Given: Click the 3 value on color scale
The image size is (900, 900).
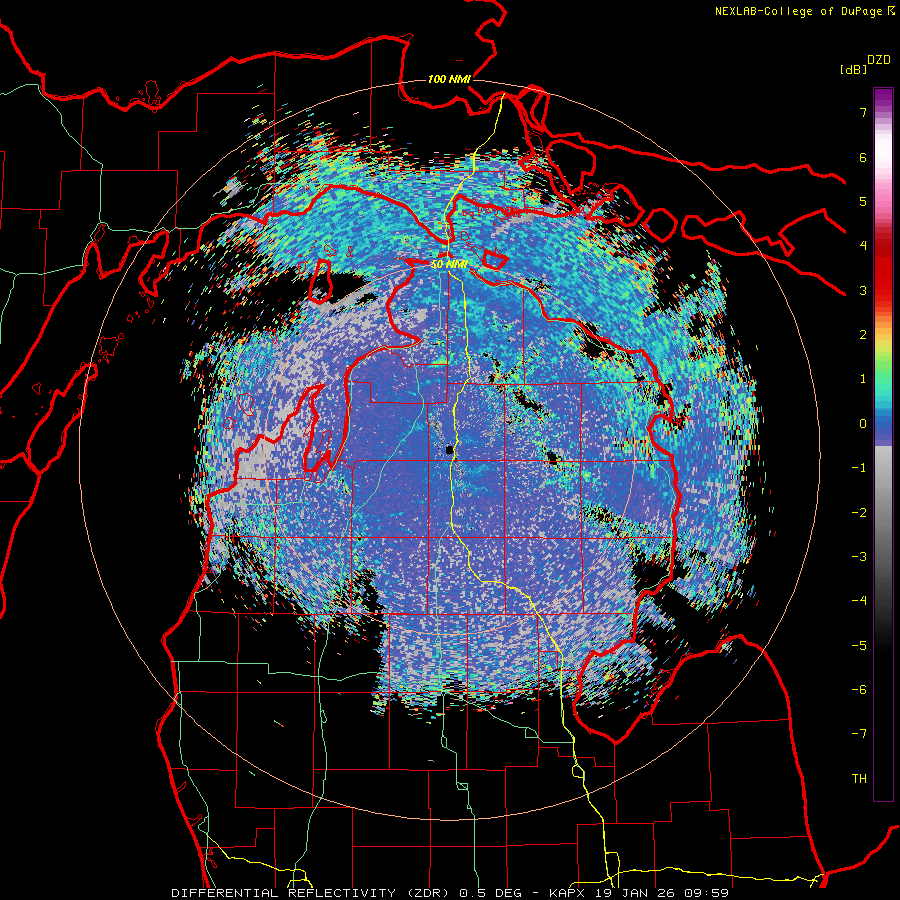Looking at the screenshot, I should pos(863,290).
